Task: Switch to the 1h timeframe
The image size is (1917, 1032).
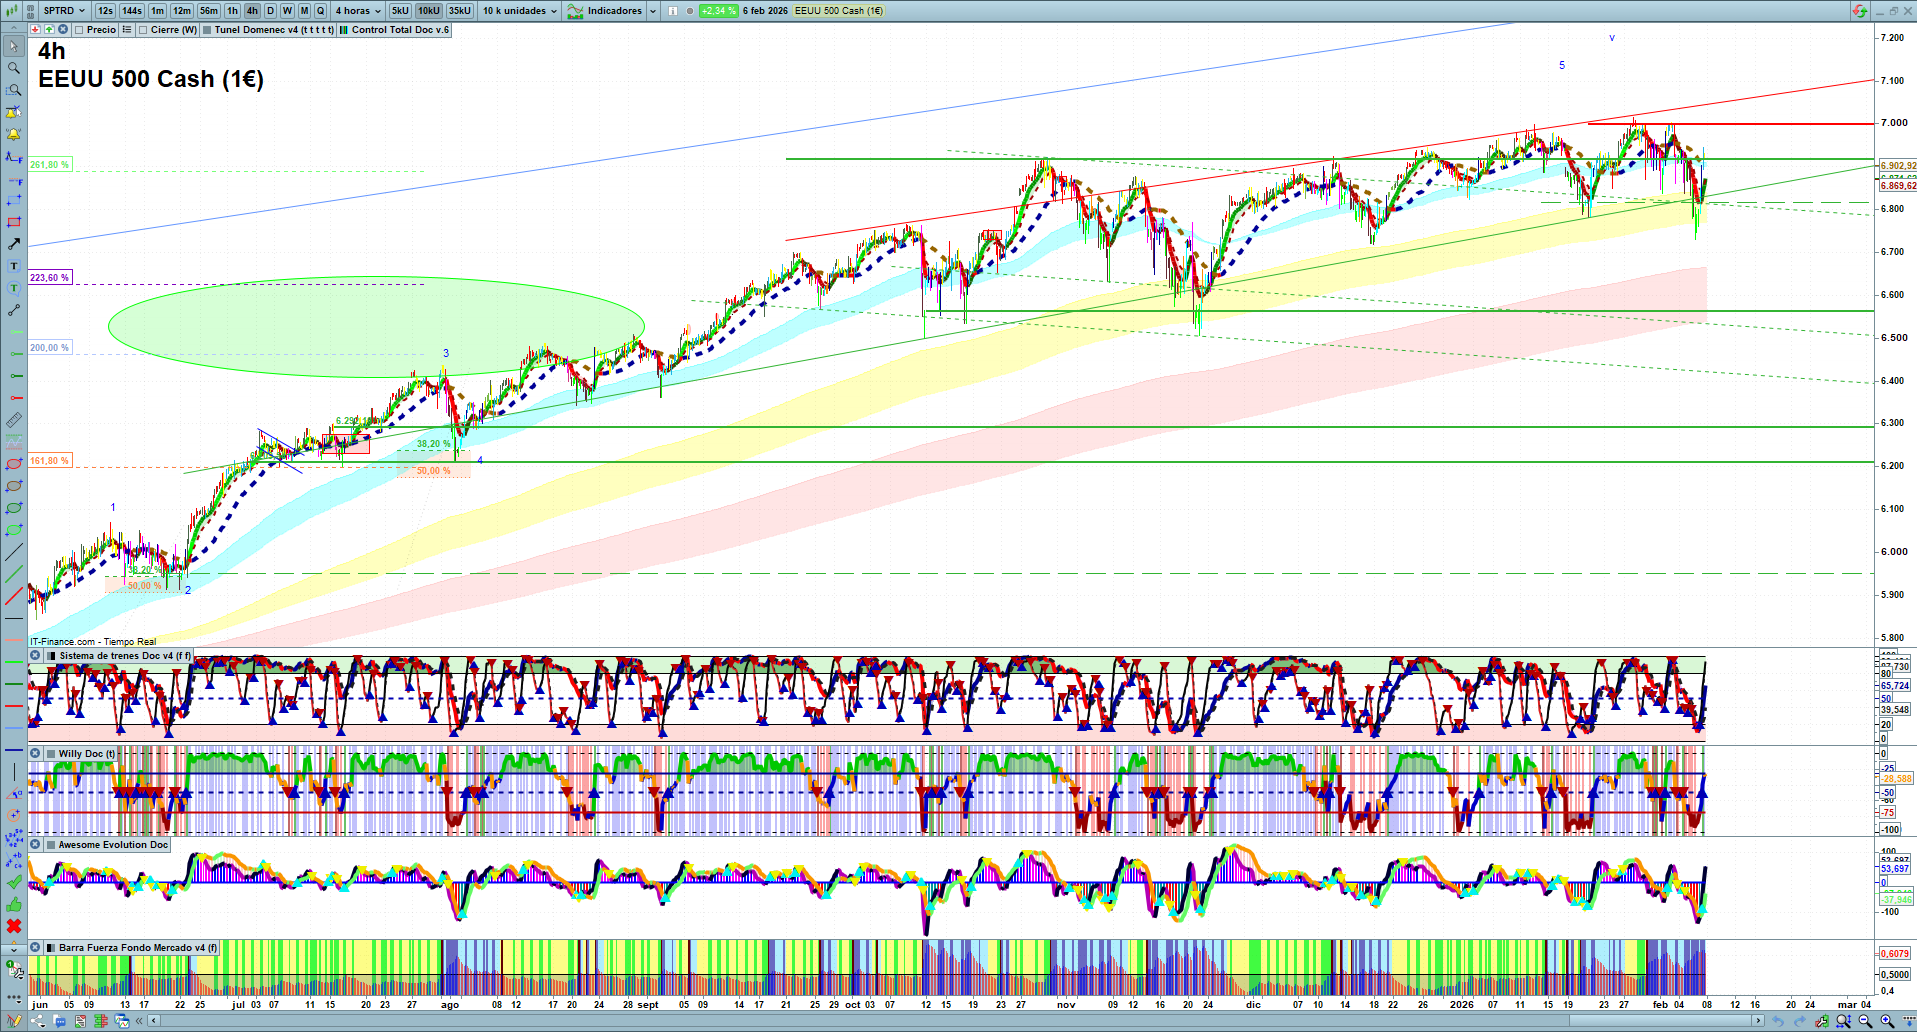Action: [x=233, y=11]
